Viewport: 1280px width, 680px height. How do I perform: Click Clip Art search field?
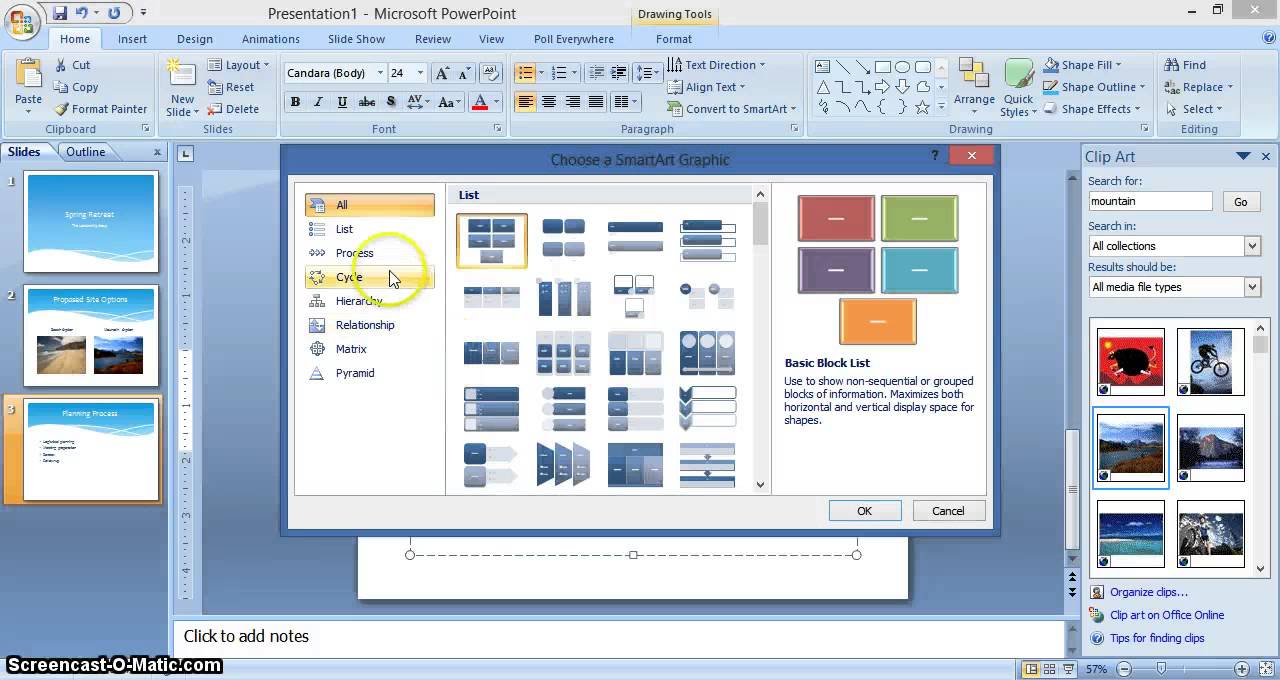(1150, 201)
